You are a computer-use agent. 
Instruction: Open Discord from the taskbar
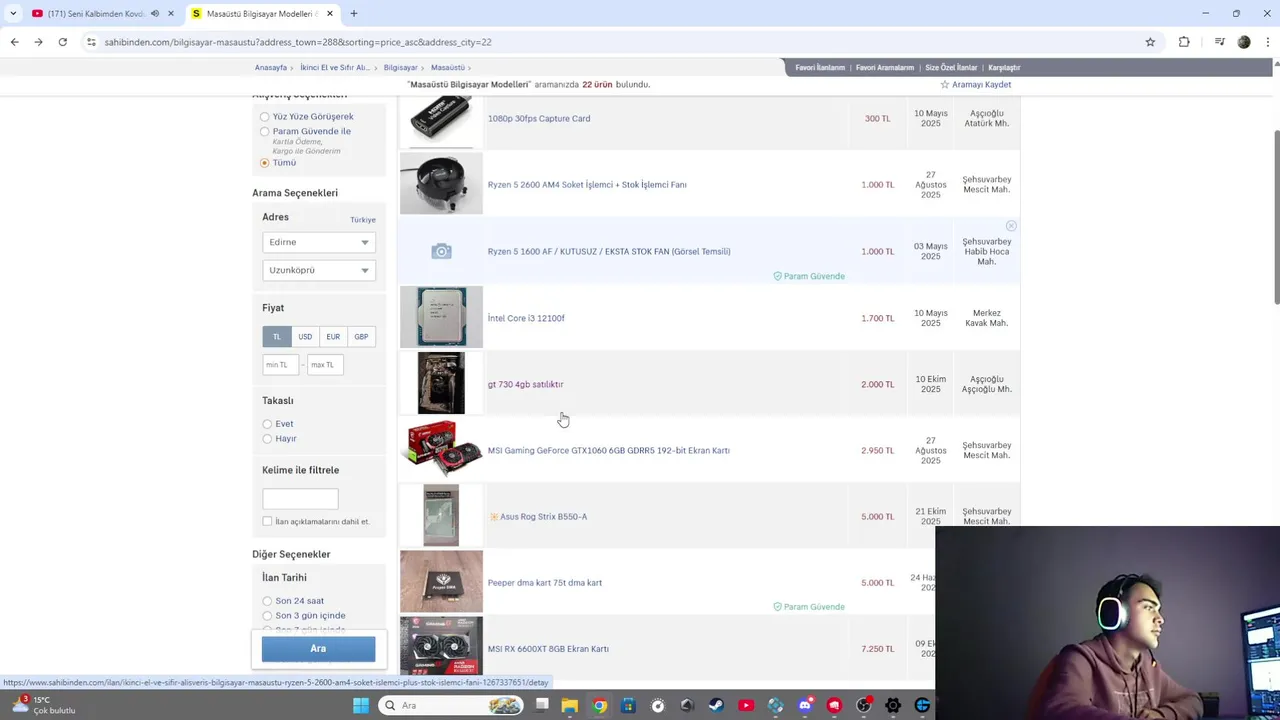tap(805, 705)
